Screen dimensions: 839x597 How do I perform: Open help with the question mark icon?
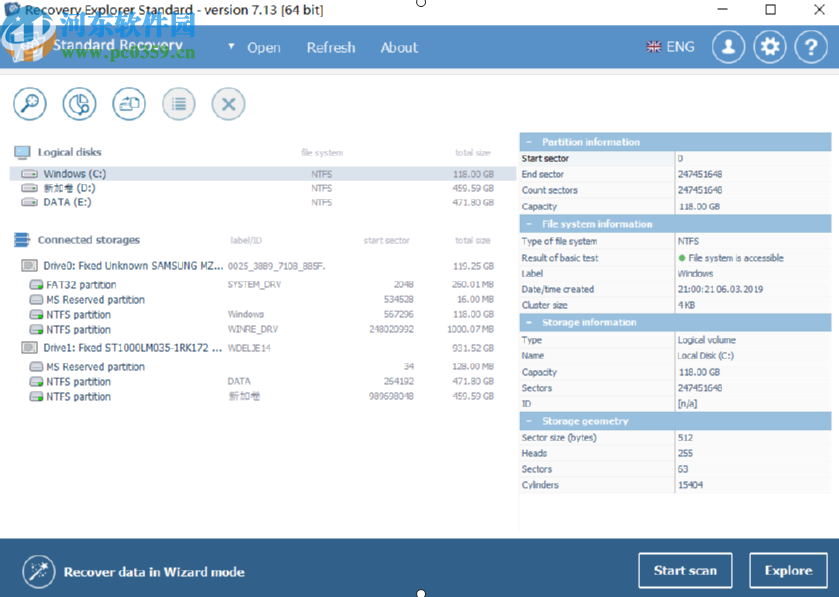(x=810, y=47)
